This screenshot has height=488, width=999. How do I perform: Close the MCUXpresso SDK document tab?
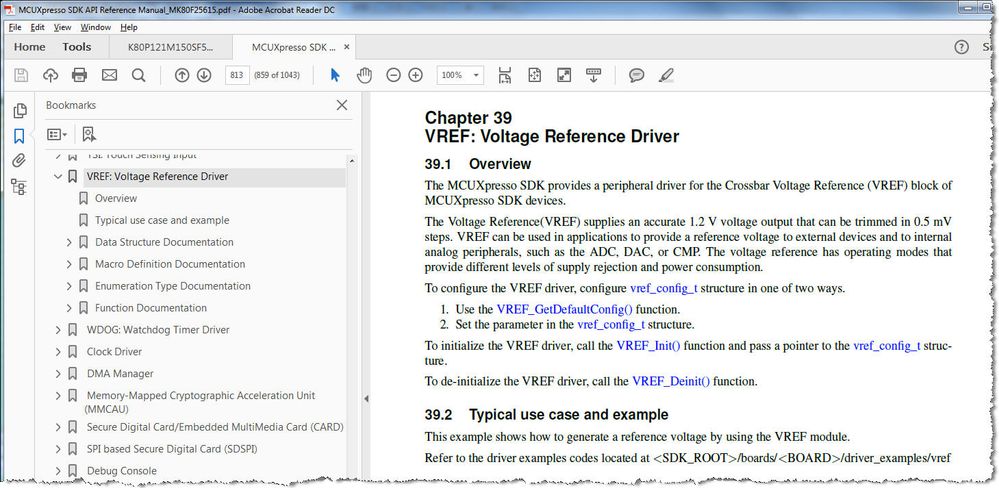(347, 47)
